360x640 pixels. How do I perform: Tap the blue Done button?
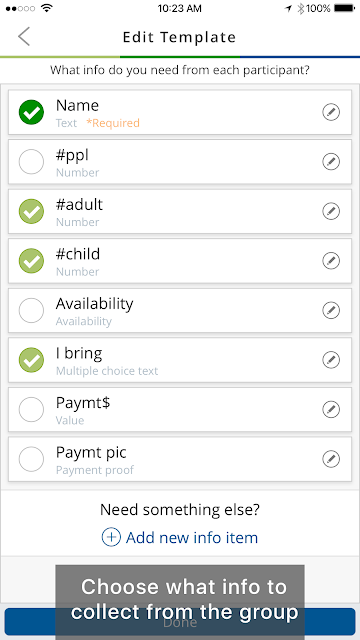180,622
